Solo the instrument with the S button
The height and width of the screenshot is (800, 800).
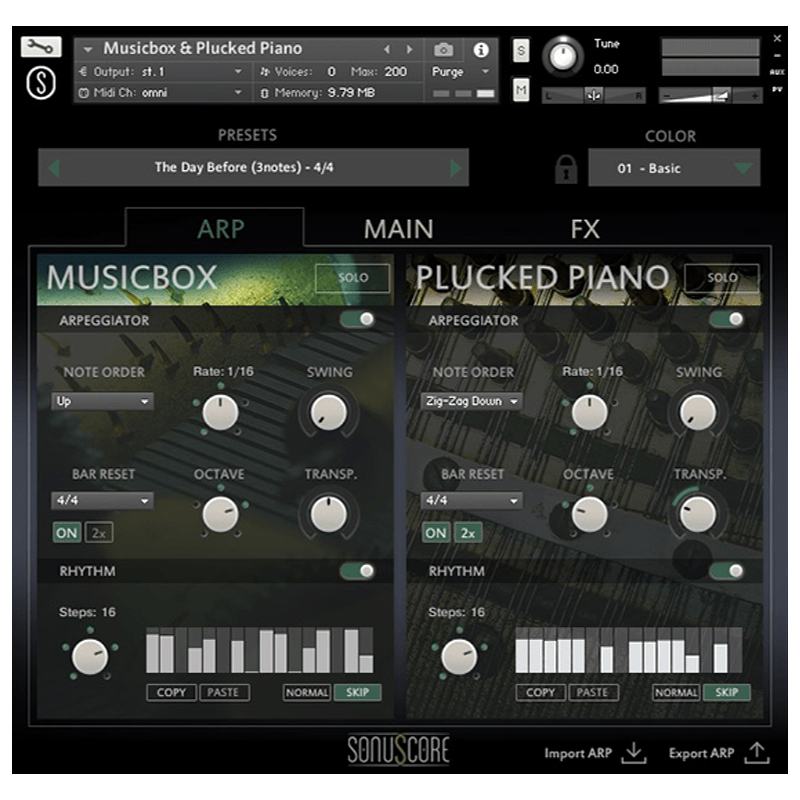coord(520,50)
